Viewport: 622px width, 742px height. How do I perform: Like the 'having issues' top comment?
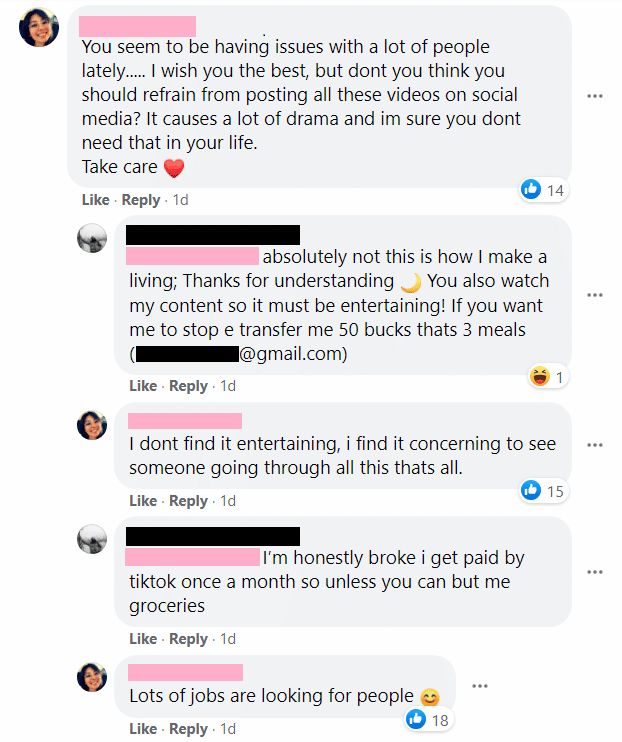pyautogui.click(x=96, y=200)
